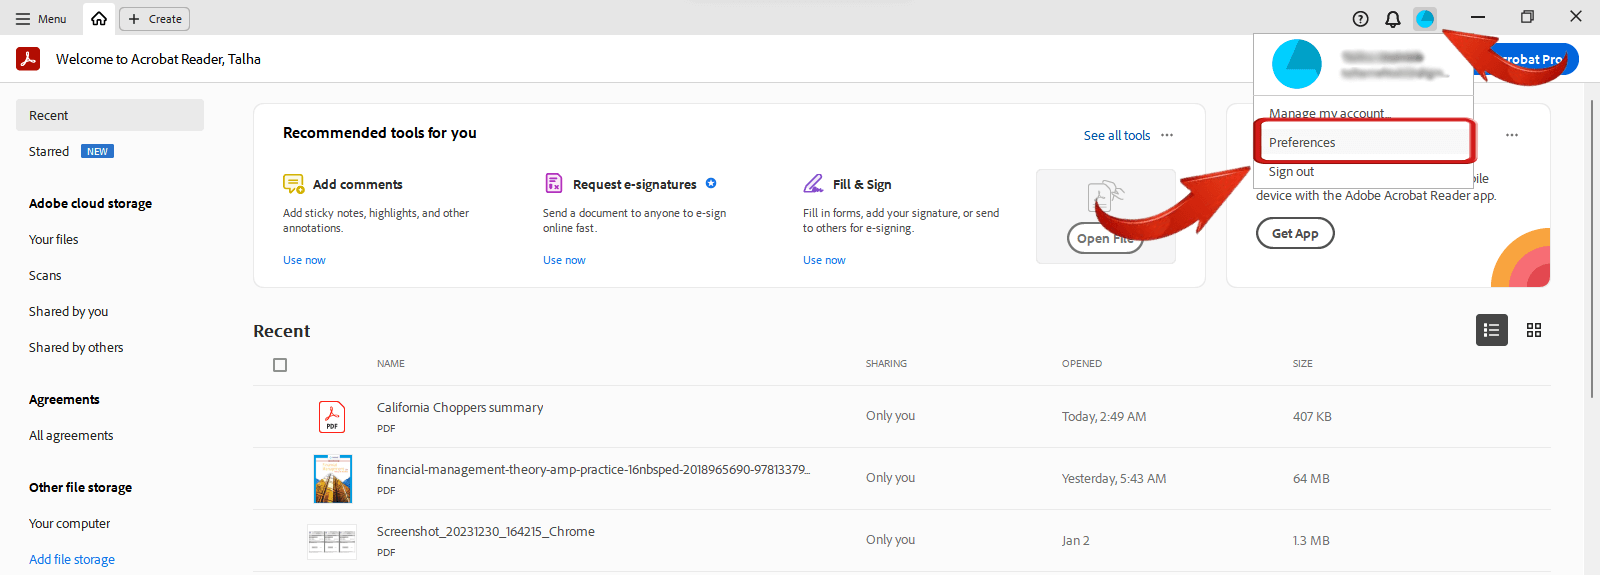Click PDF icon of California Choppers summary
The image size is (1600, 575).
(332, 416)
